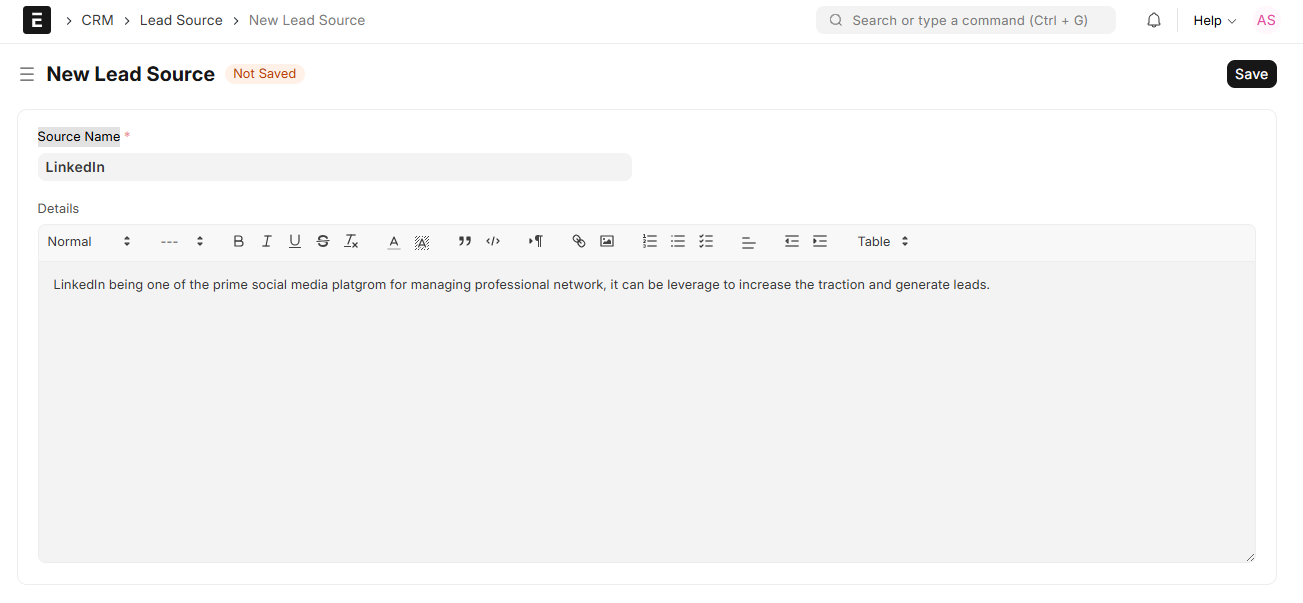The width and height of the screenshot is (1303, 603).
Task: Decrease indent in the editor
Action: [792, 241]
